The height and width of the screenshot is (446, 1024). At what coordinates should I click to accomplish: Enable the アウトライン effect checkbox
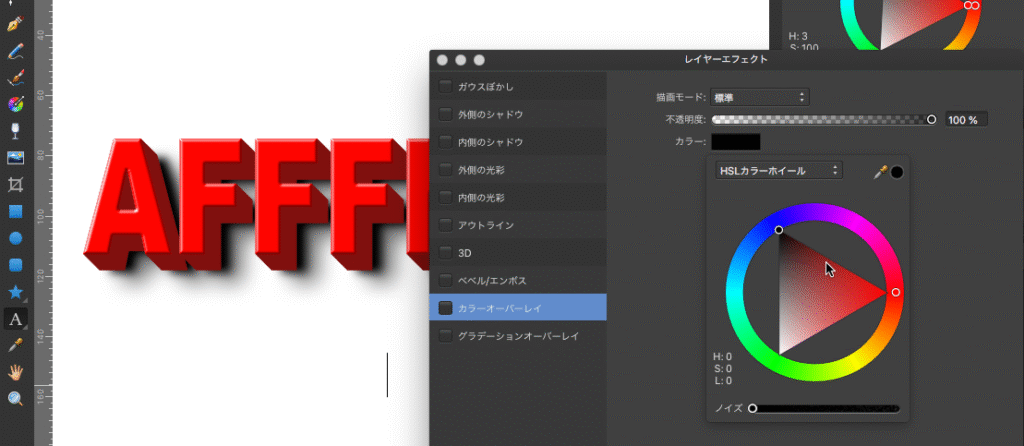point(445,225)
